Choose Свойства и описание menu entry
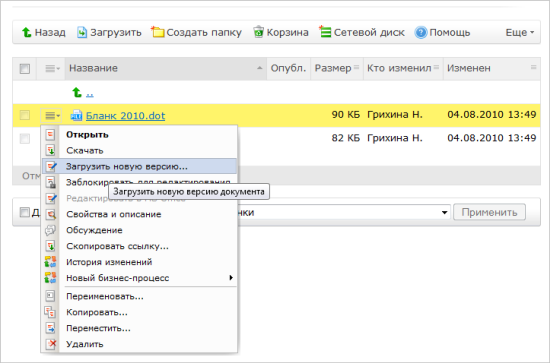The height and width of the screenshot is (363, 550). (x=139, y=214)
